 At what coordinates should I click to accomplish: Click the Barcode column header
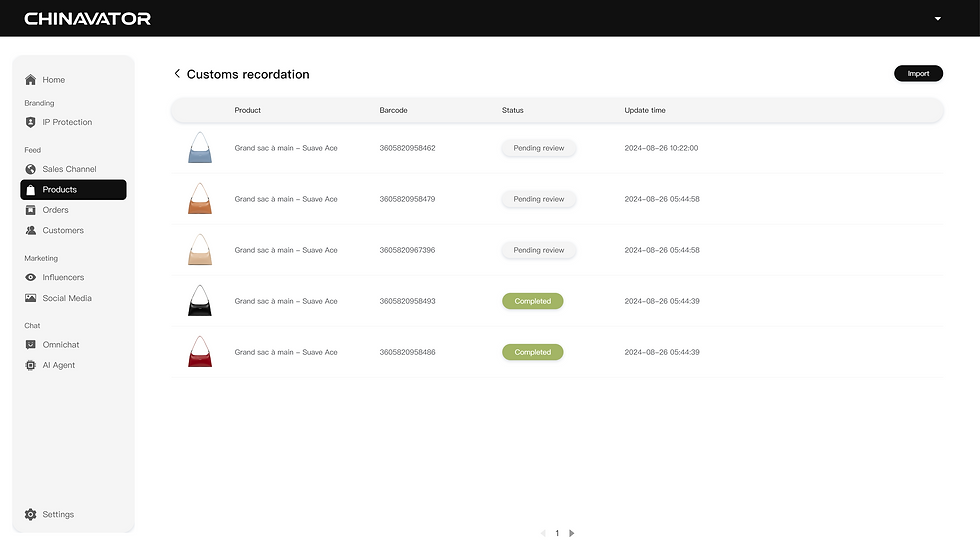tap(393, 110)
